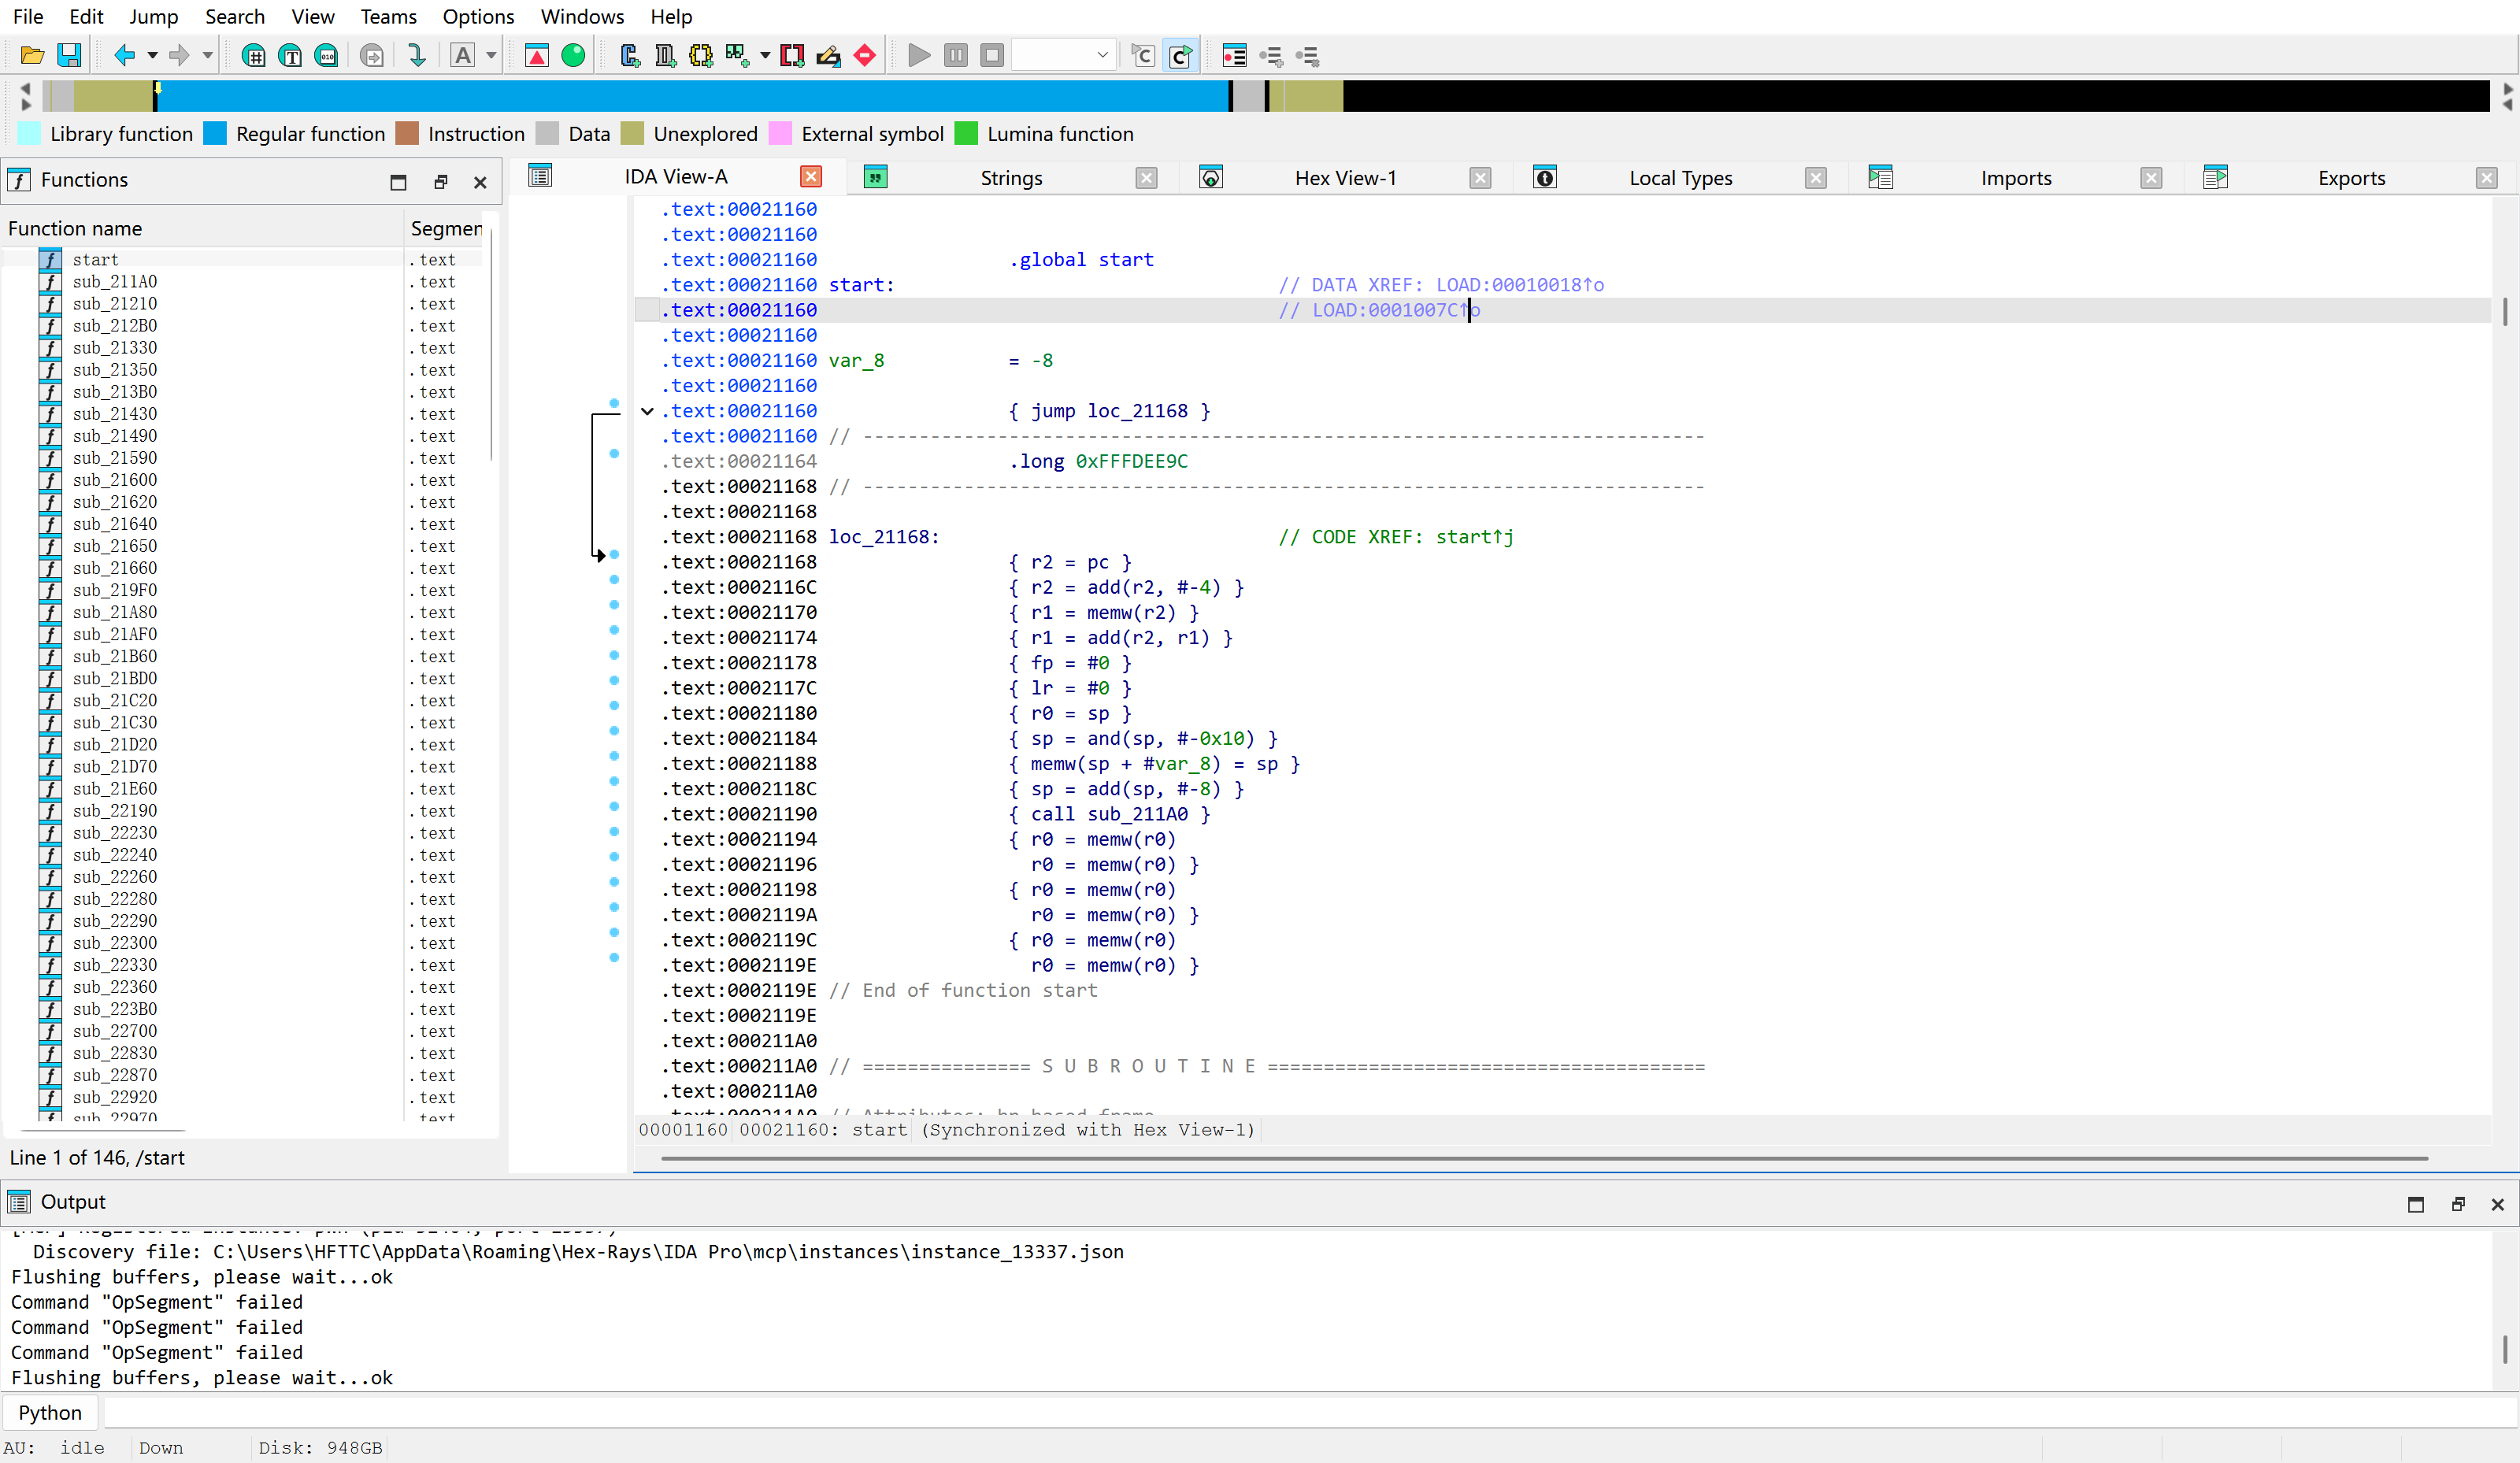Viewport: 2520px width, 1463px height.
Task: Open the Options menu
Action: click(x=478, y=16)
